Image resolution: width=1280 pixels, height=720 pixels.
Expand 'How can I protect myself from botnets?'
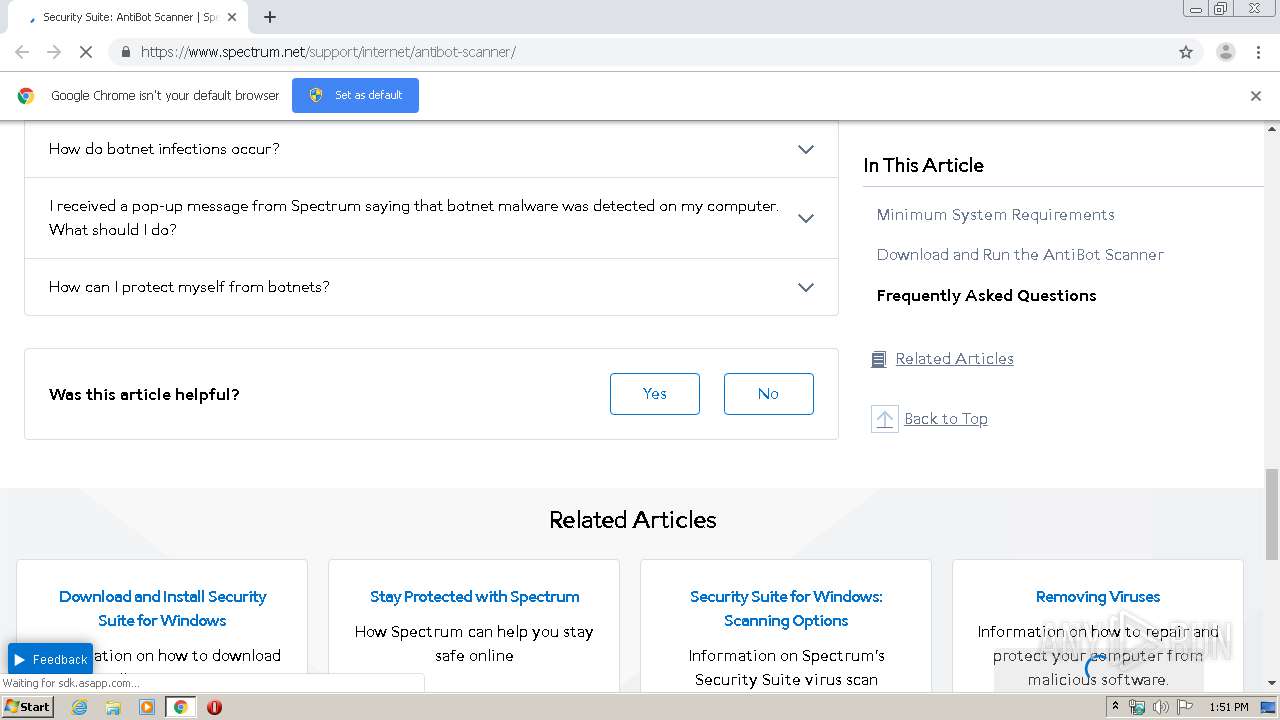(431, 287)
